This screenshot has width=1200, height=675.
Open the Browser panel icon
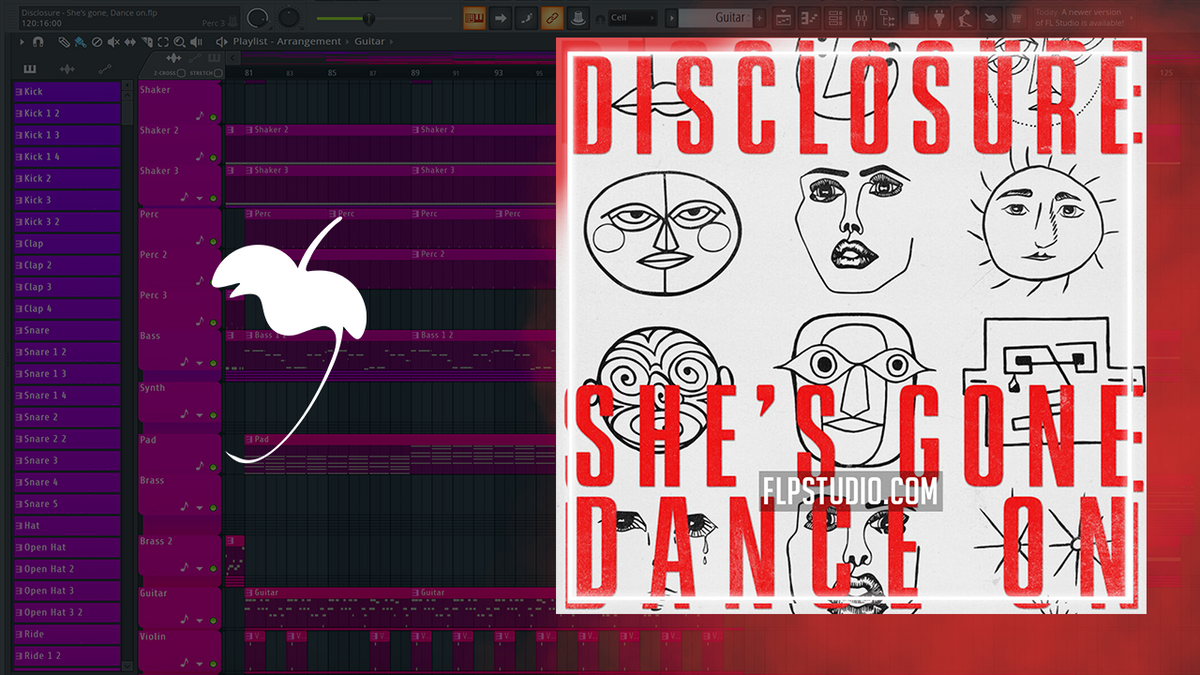[889, 16]
